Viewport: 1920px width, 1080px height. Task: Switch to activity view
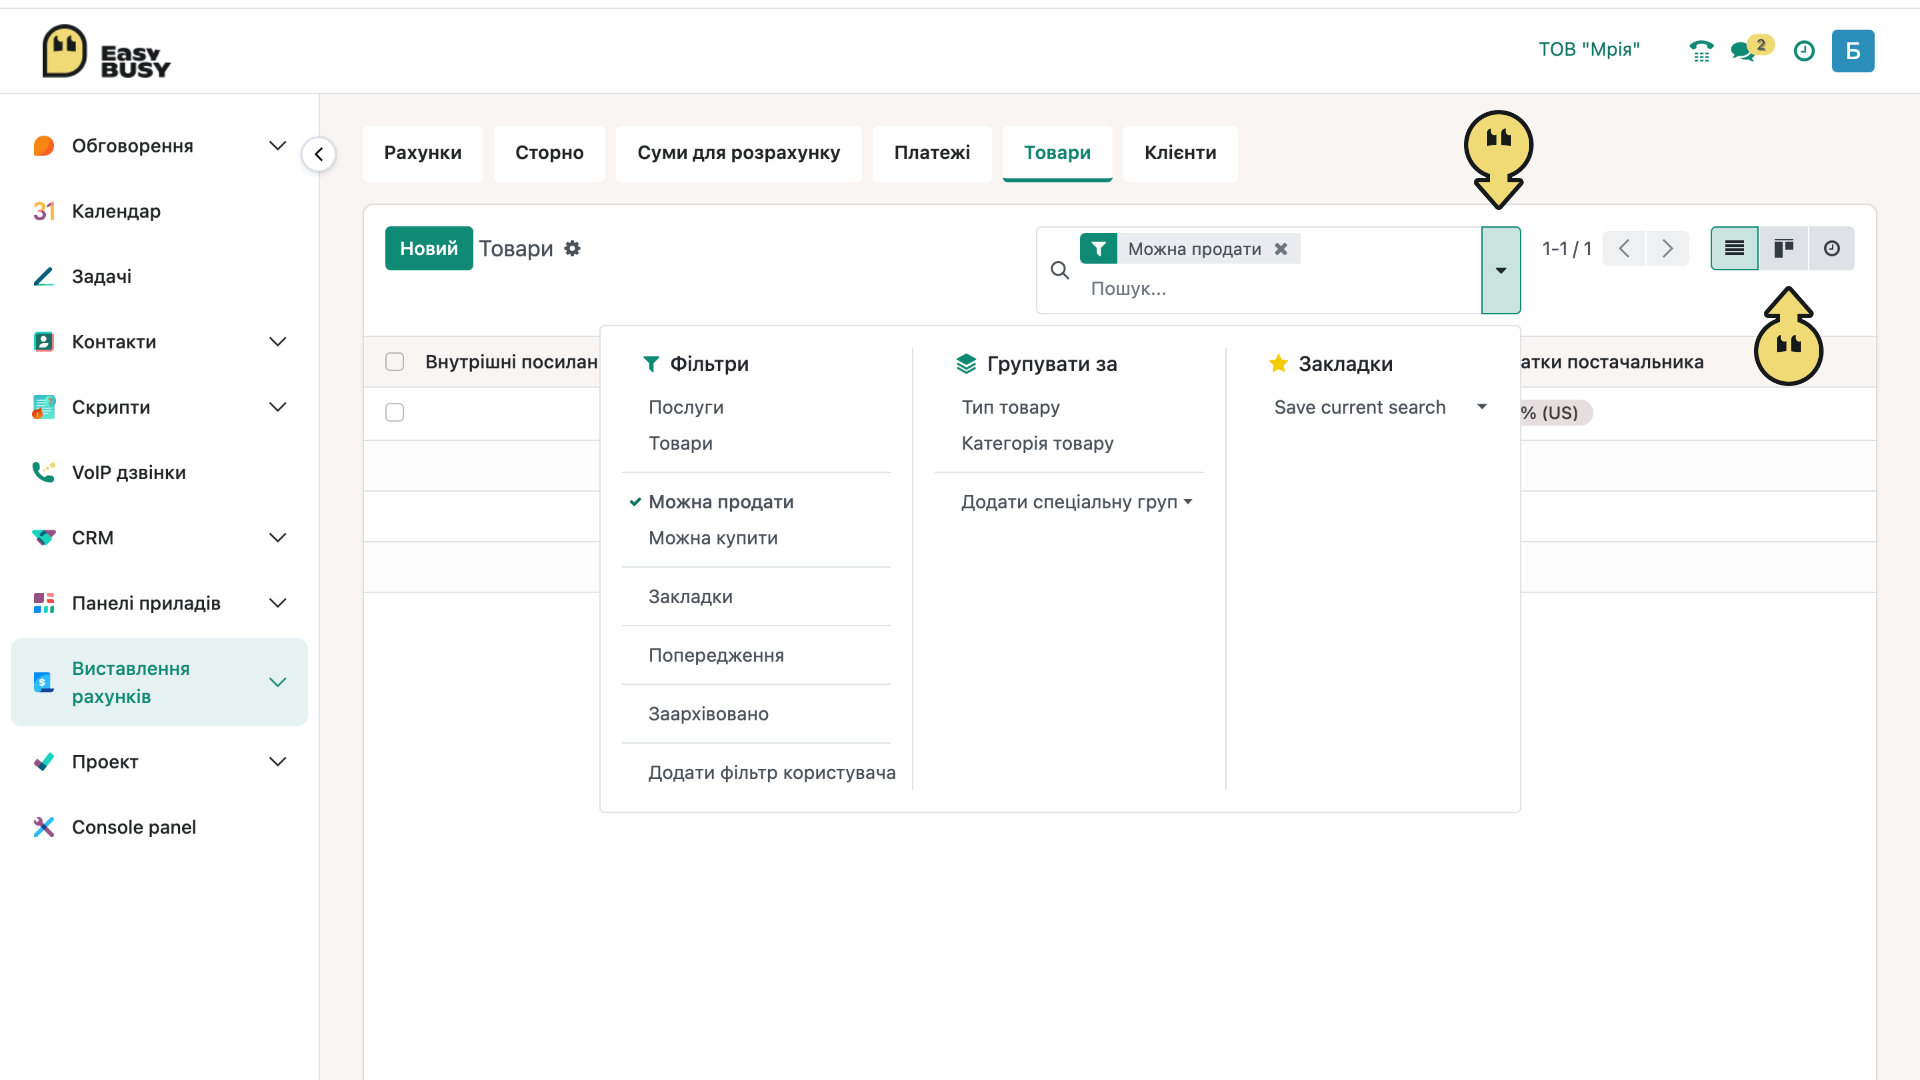pos(1832,248)
